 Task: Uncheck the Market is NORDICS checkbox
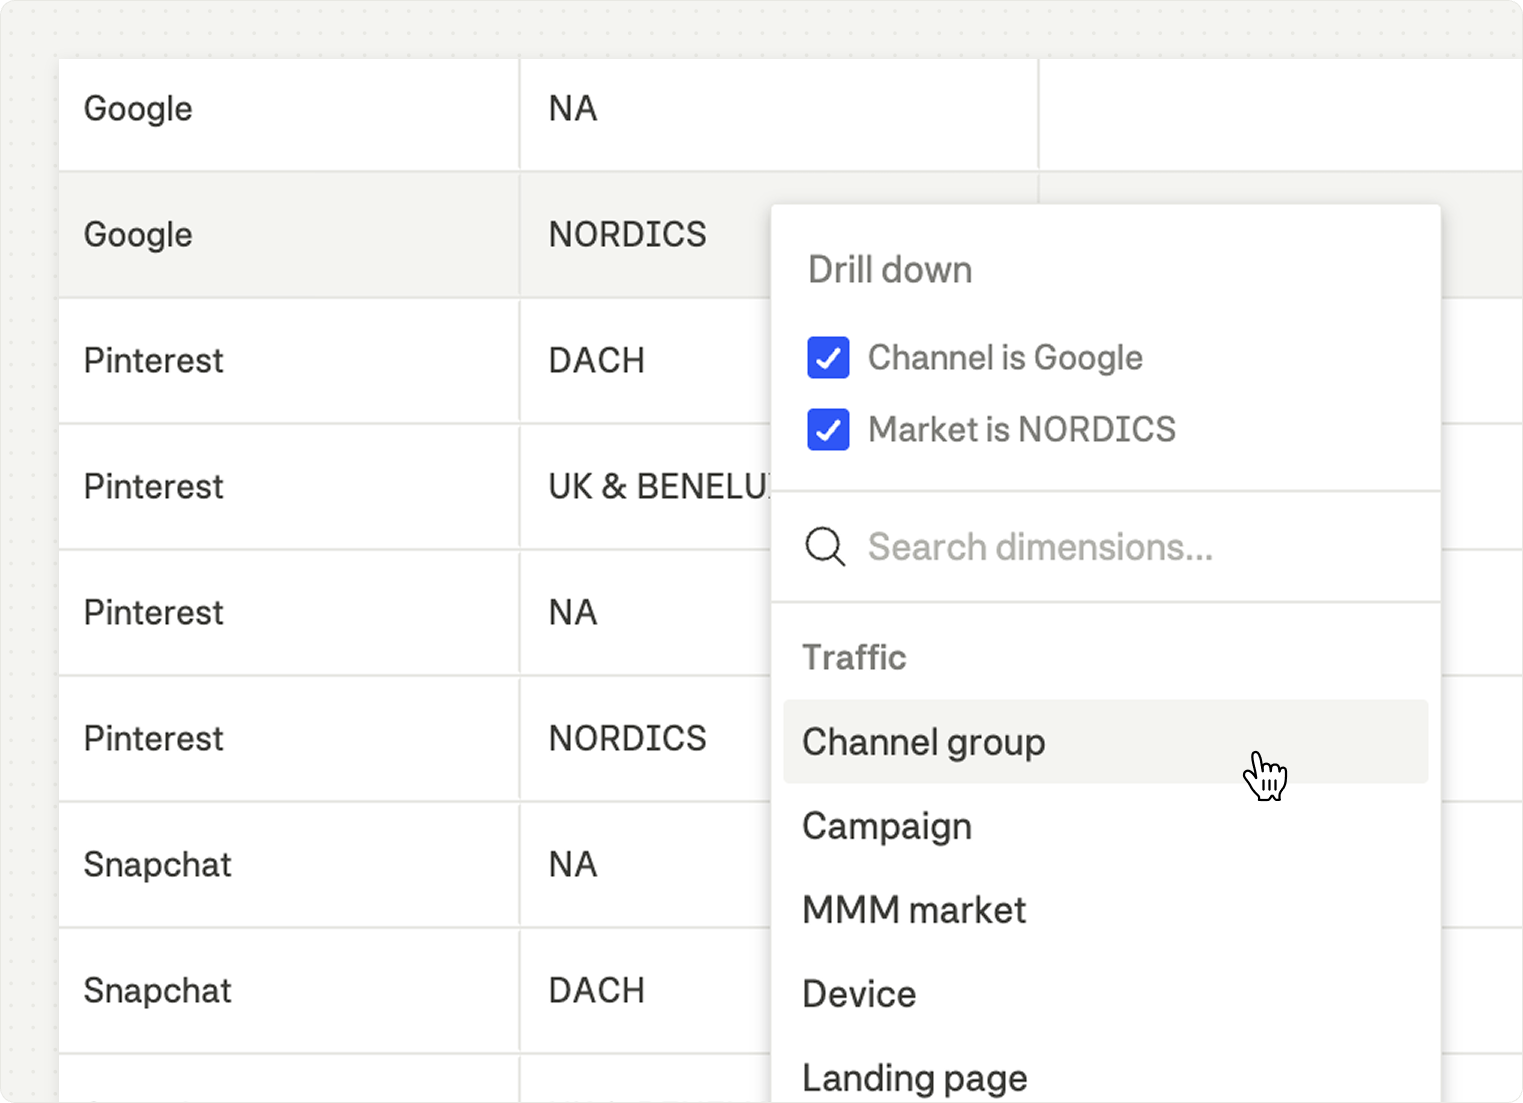click(828, 430)
